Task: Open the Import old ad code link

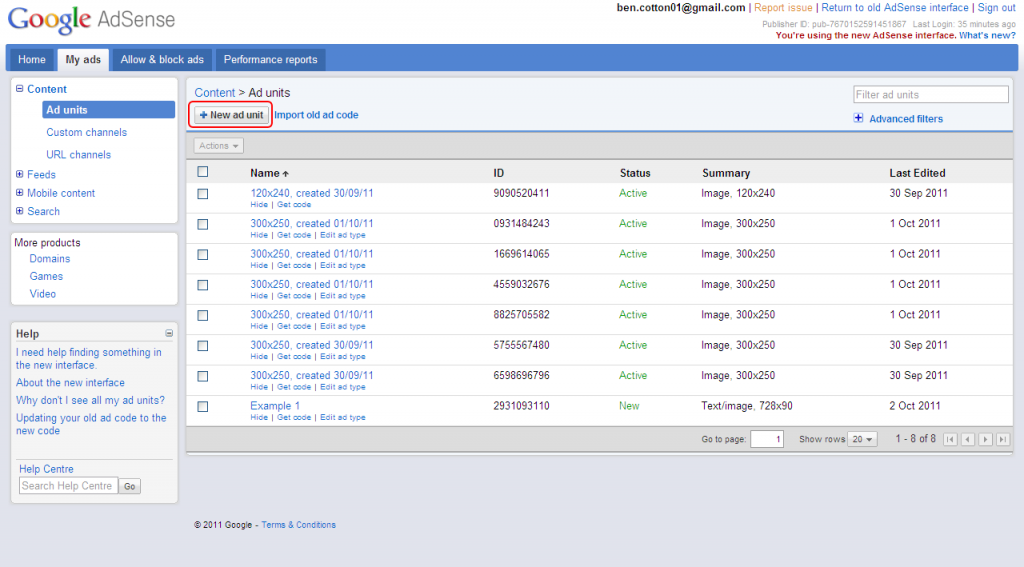Action: (x=316, y=115)
